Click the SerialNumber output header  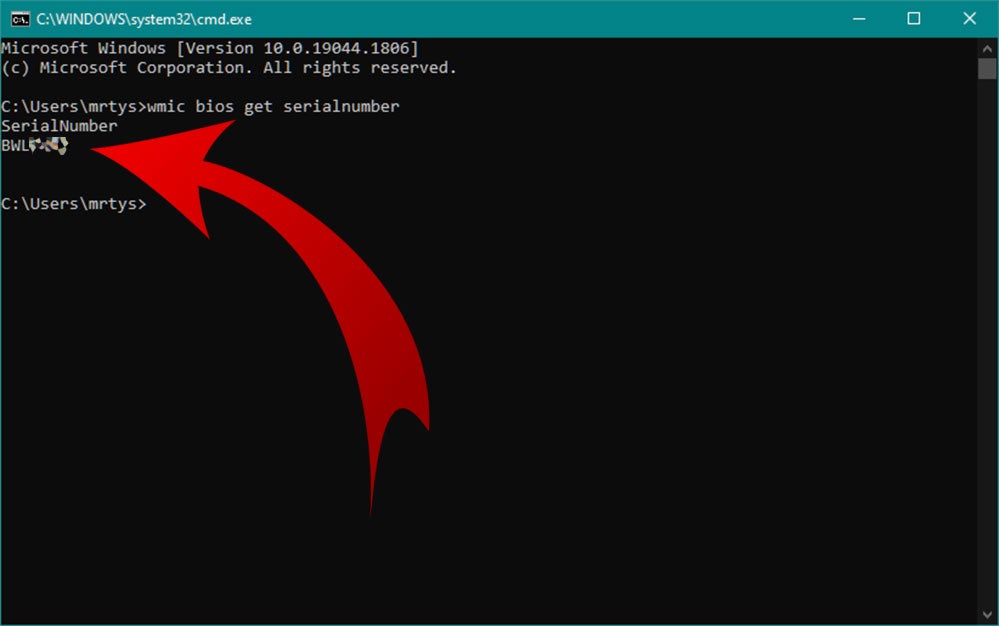click(x=59, y=125)
